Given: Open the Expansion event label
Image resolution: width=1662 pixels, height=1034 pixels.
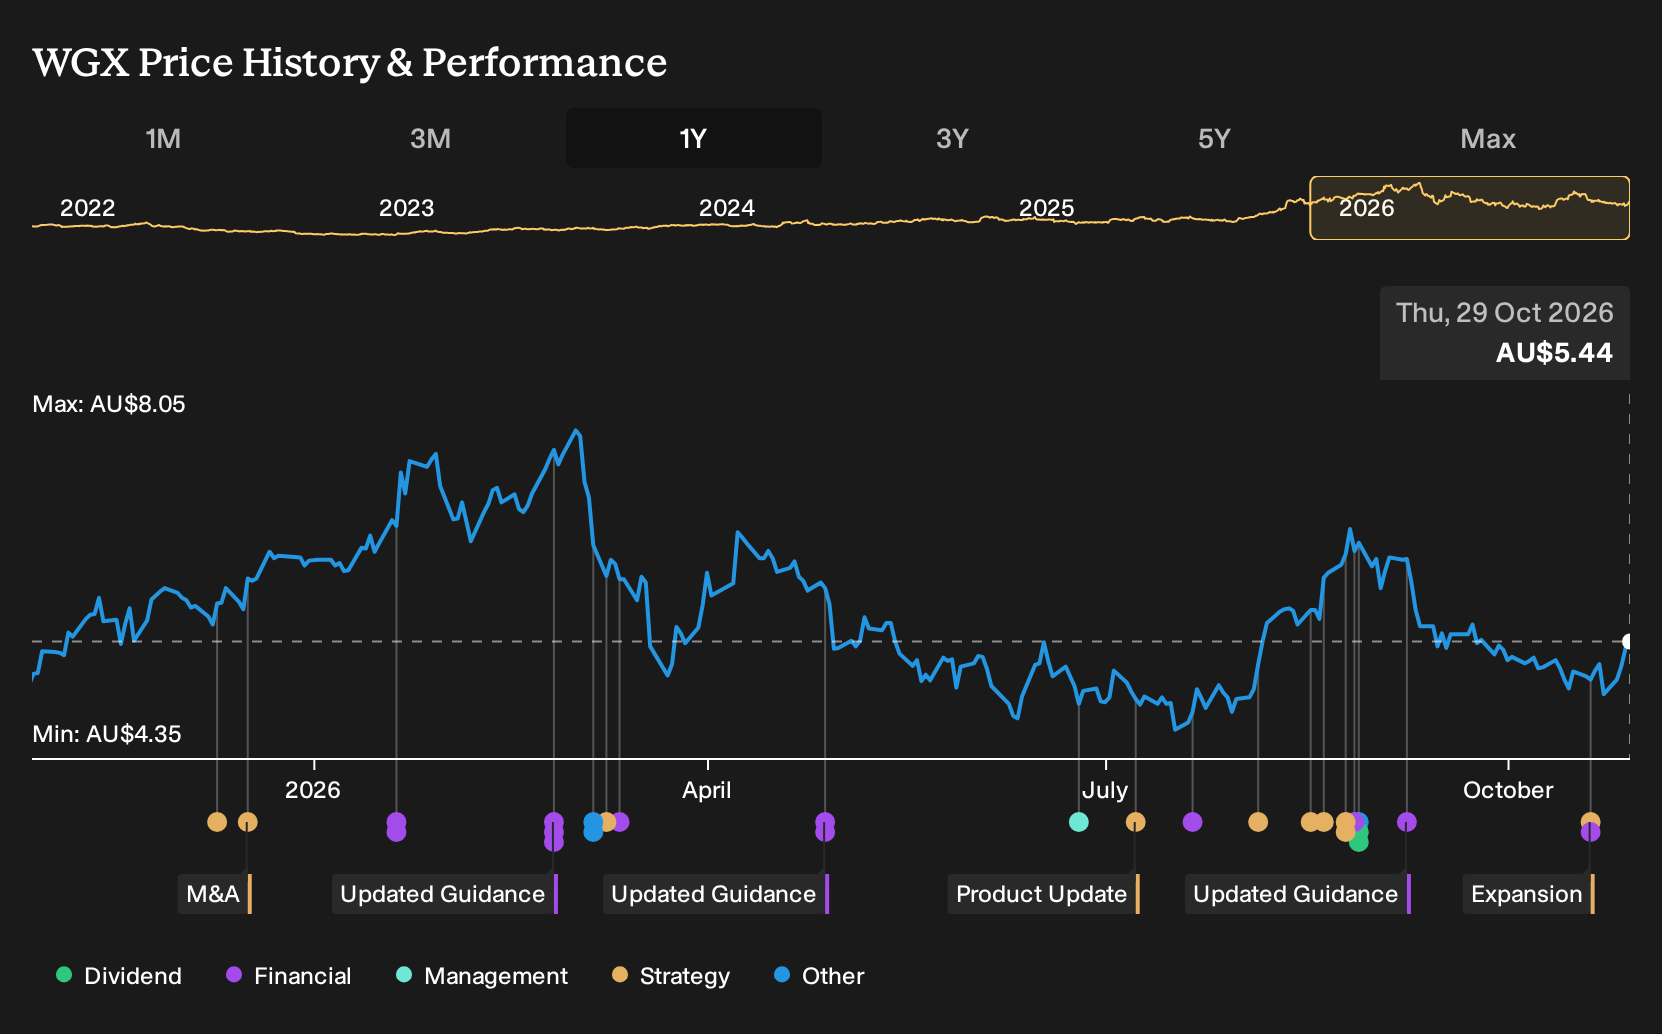Looking at the screenshot, I should [1528, 894].
